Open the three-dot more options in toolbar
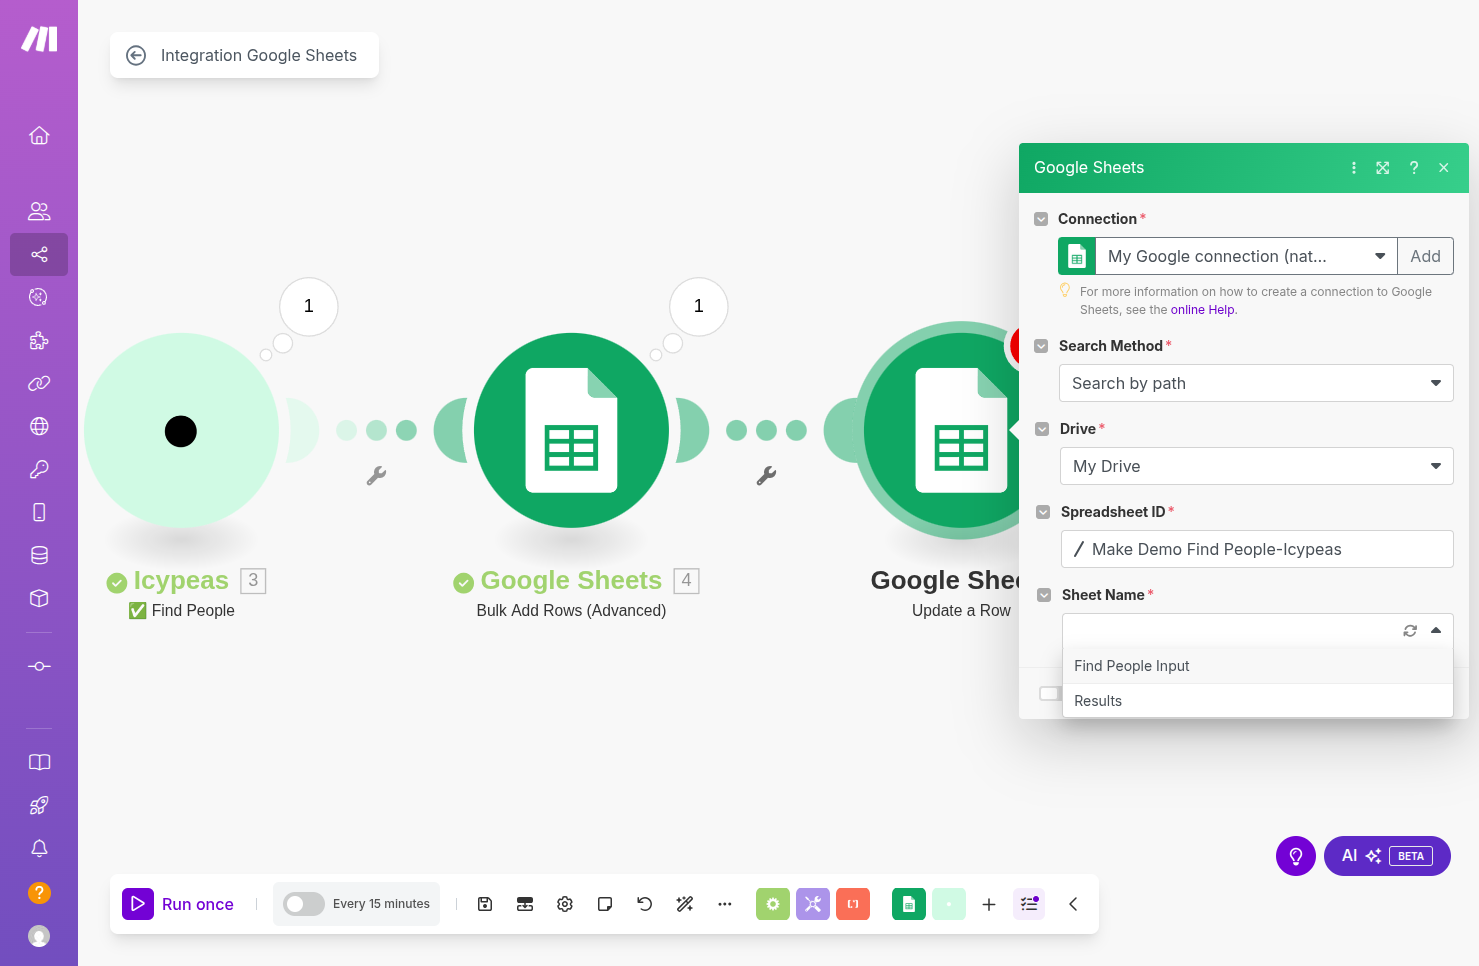The image size is (1479, 966). pos(725,904)
